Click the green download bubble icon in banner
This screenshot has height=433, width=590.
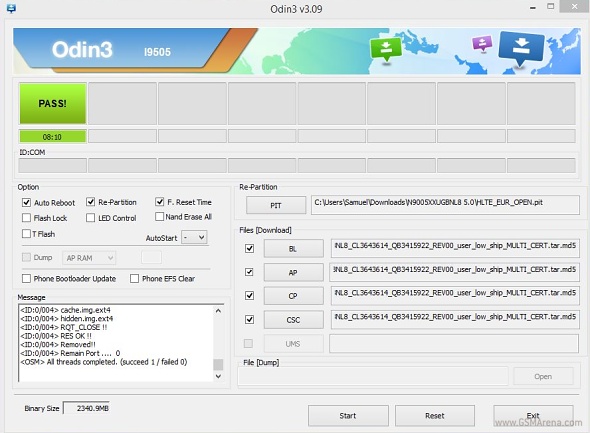[386, 49]
